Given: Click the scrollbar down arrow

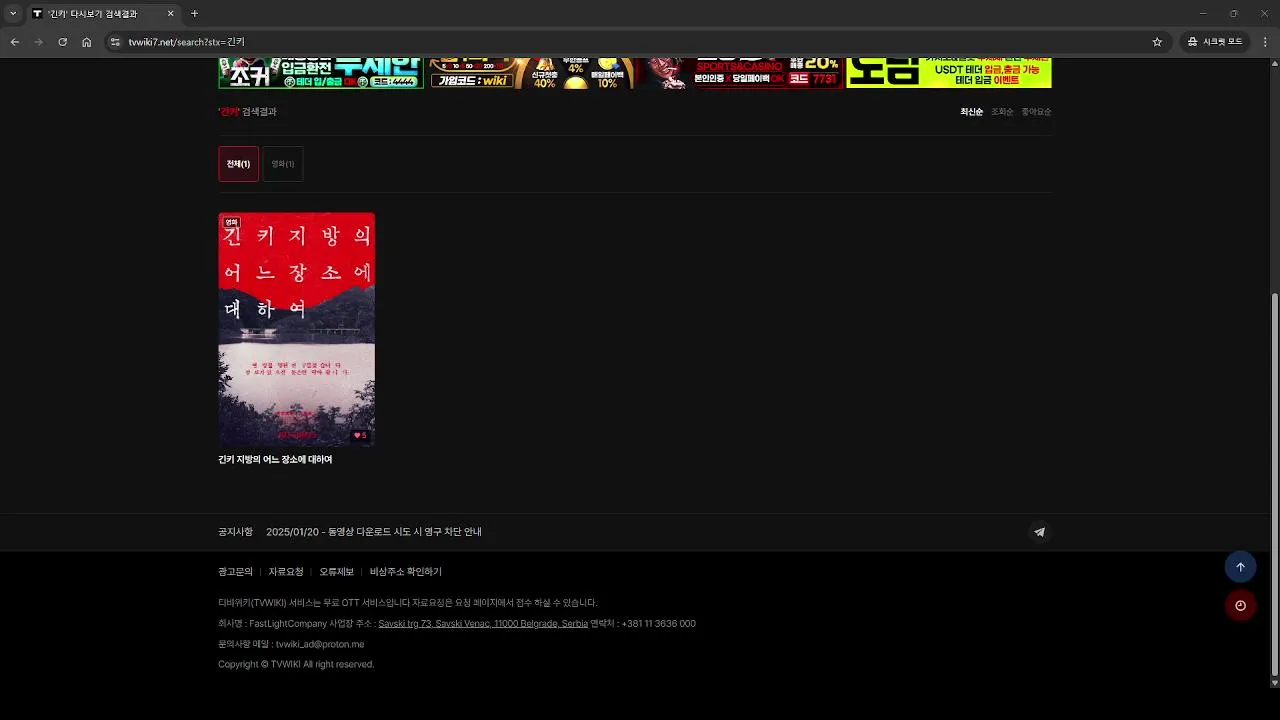Looking at the screenshot, I should 1274,683.
